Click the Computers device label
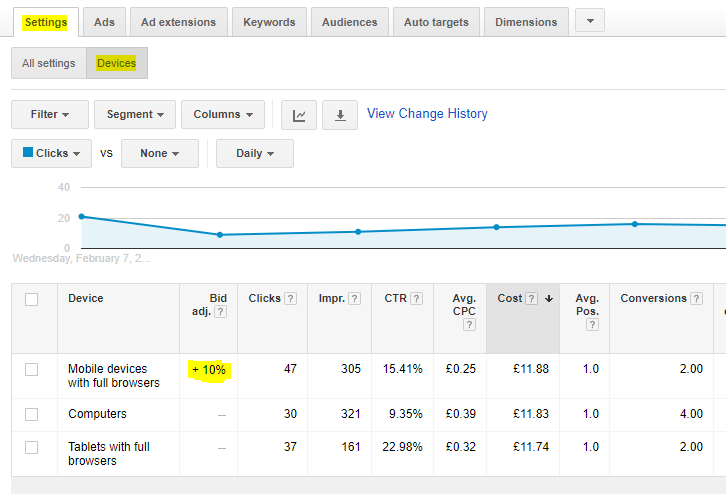 tap(97, 414)
